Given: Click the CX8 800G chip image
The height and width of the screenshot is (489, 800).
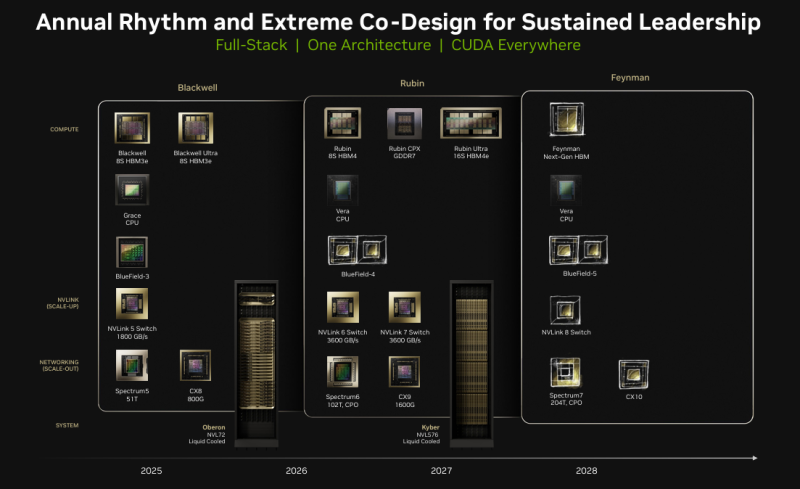Looking at the screenshot, I should point(195,365).
